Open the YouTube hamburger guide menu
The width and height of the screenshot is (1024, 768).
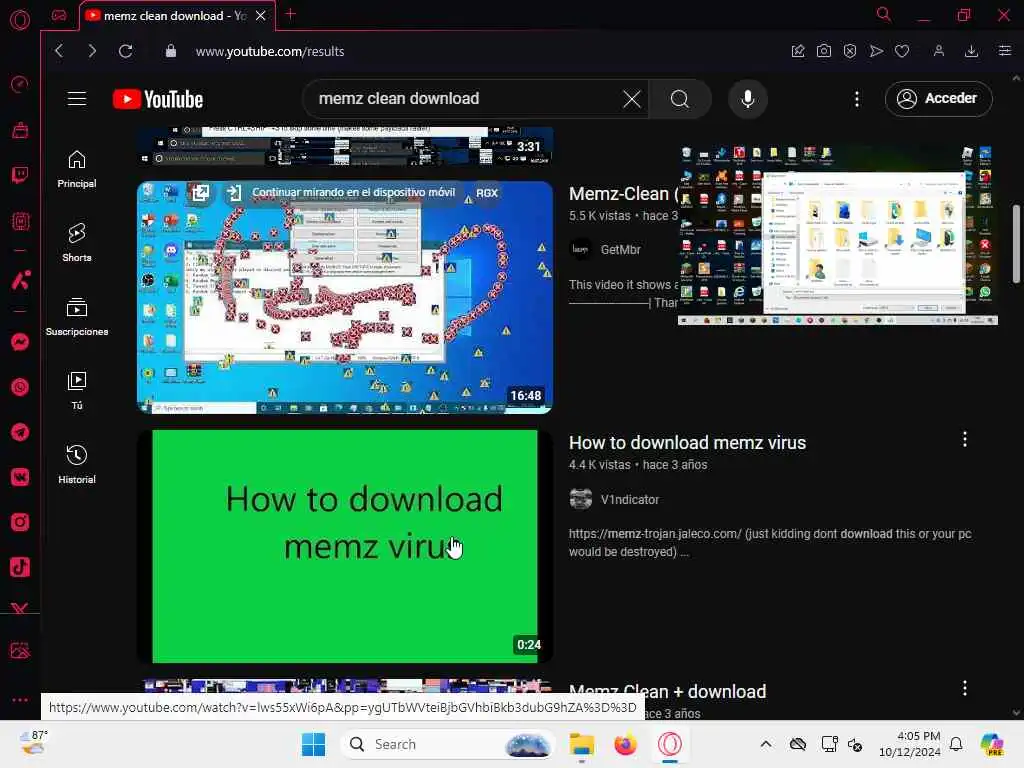click(77, 99)
